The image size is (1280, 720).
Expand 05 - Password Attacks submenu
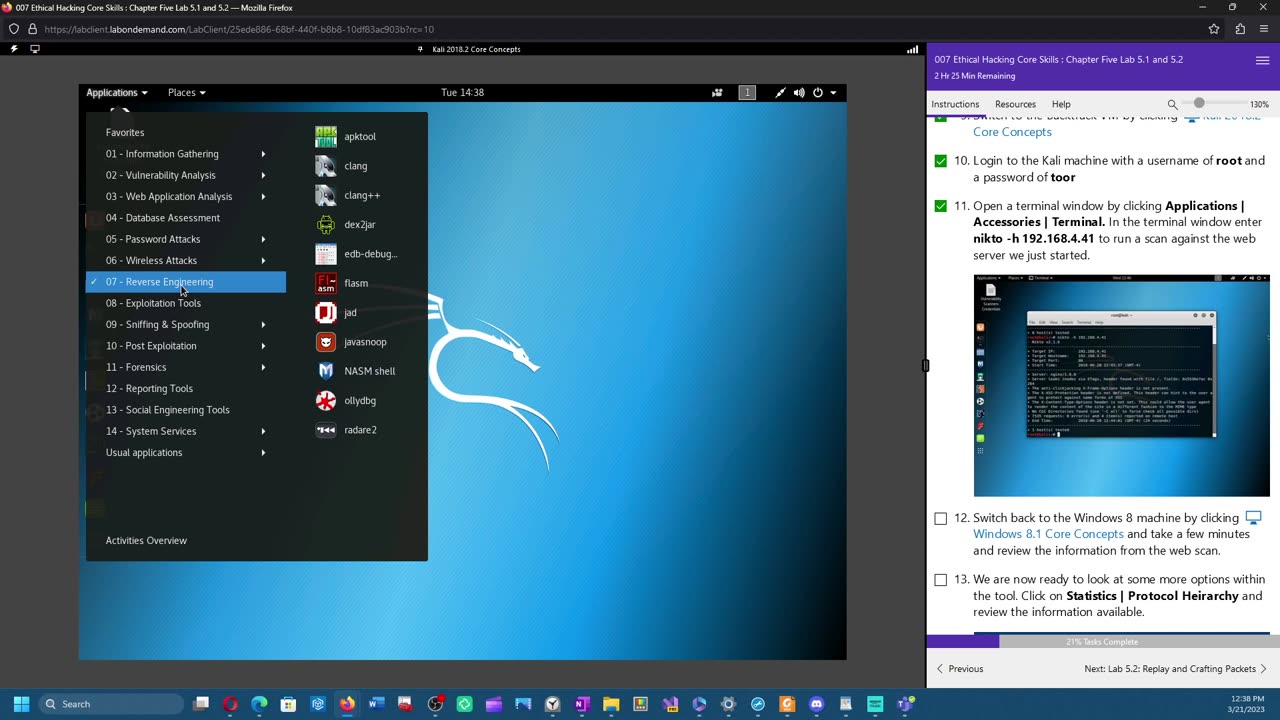186,239
